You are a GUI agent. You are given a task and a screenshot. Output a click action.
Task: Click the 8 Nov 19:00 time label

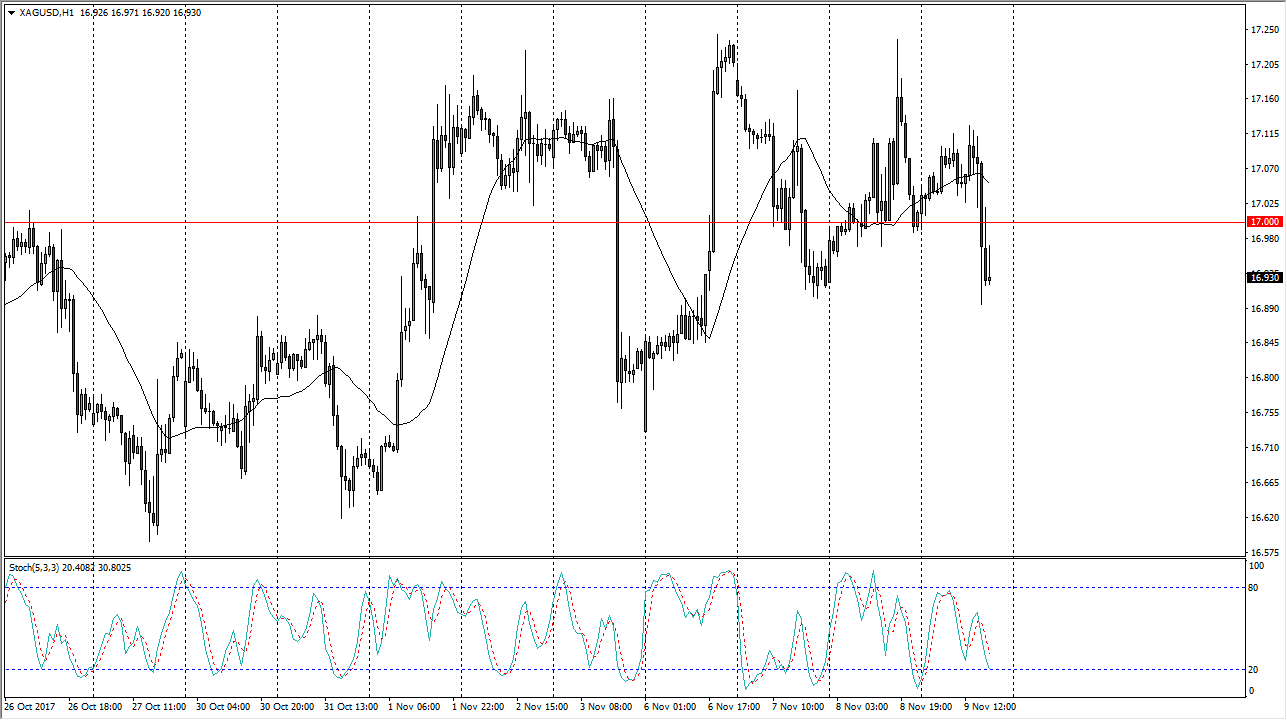[x=925, y=707]
